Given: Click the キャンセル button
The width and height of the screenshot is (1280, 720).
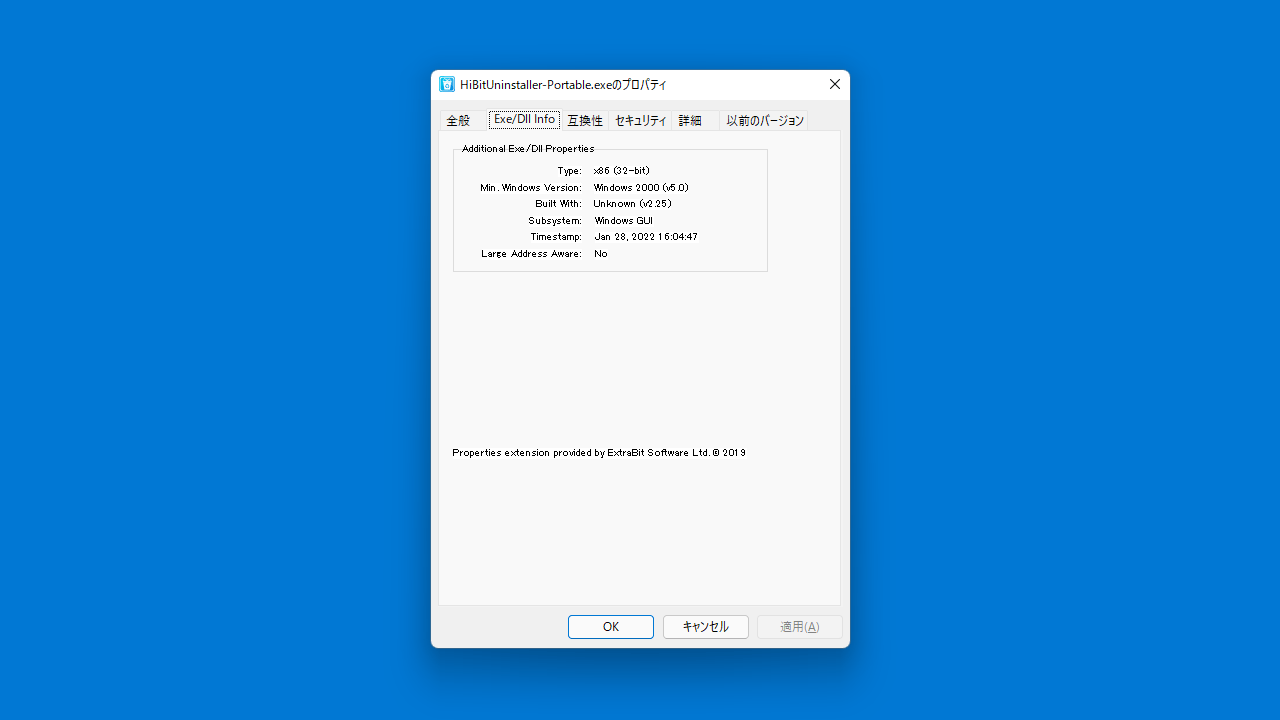Looking at the screenshot, I should pos(706,627).
